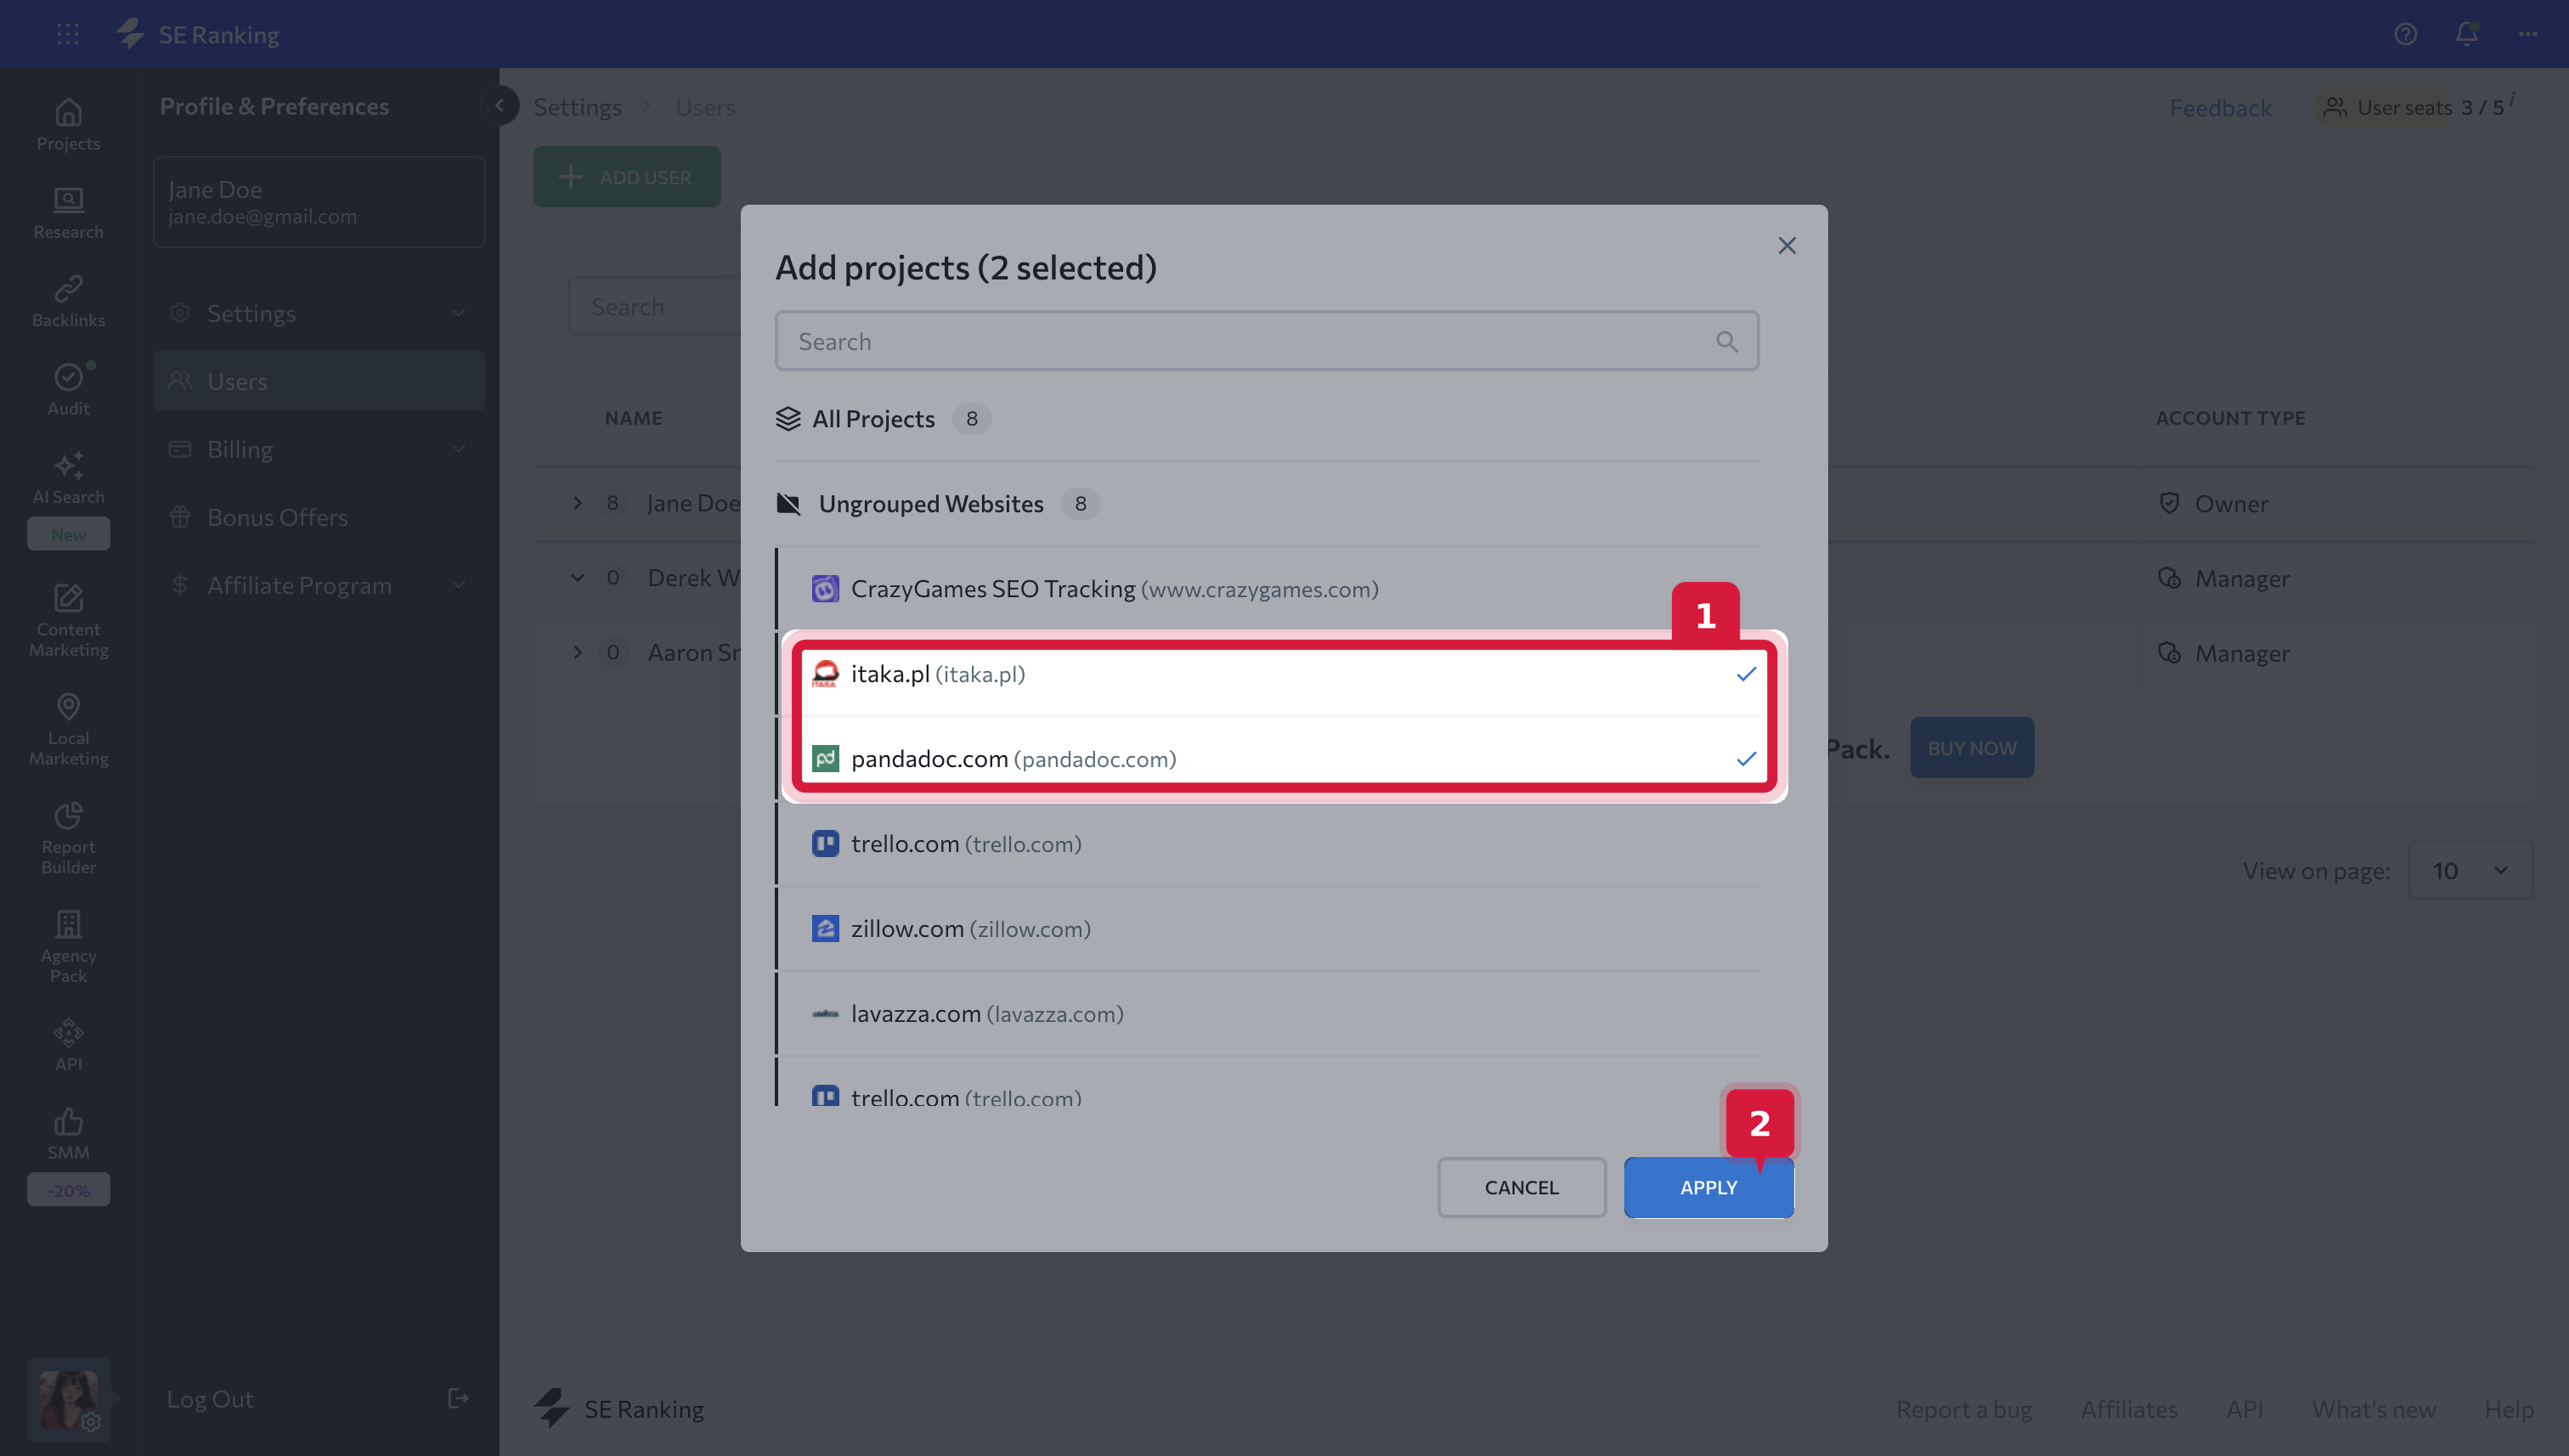Open the Audit sidebar icon
This screenshot has width=2569, height=1456.
pyautogui.click(x=68, y=389)
